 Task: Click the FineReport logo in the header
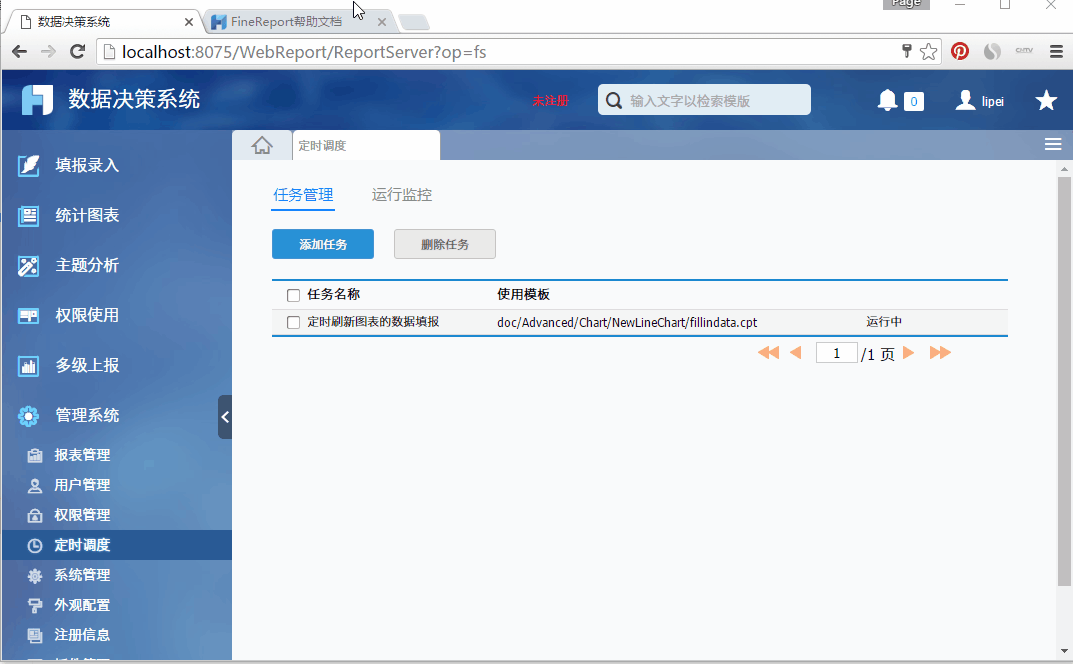click(x=37, y=100)
